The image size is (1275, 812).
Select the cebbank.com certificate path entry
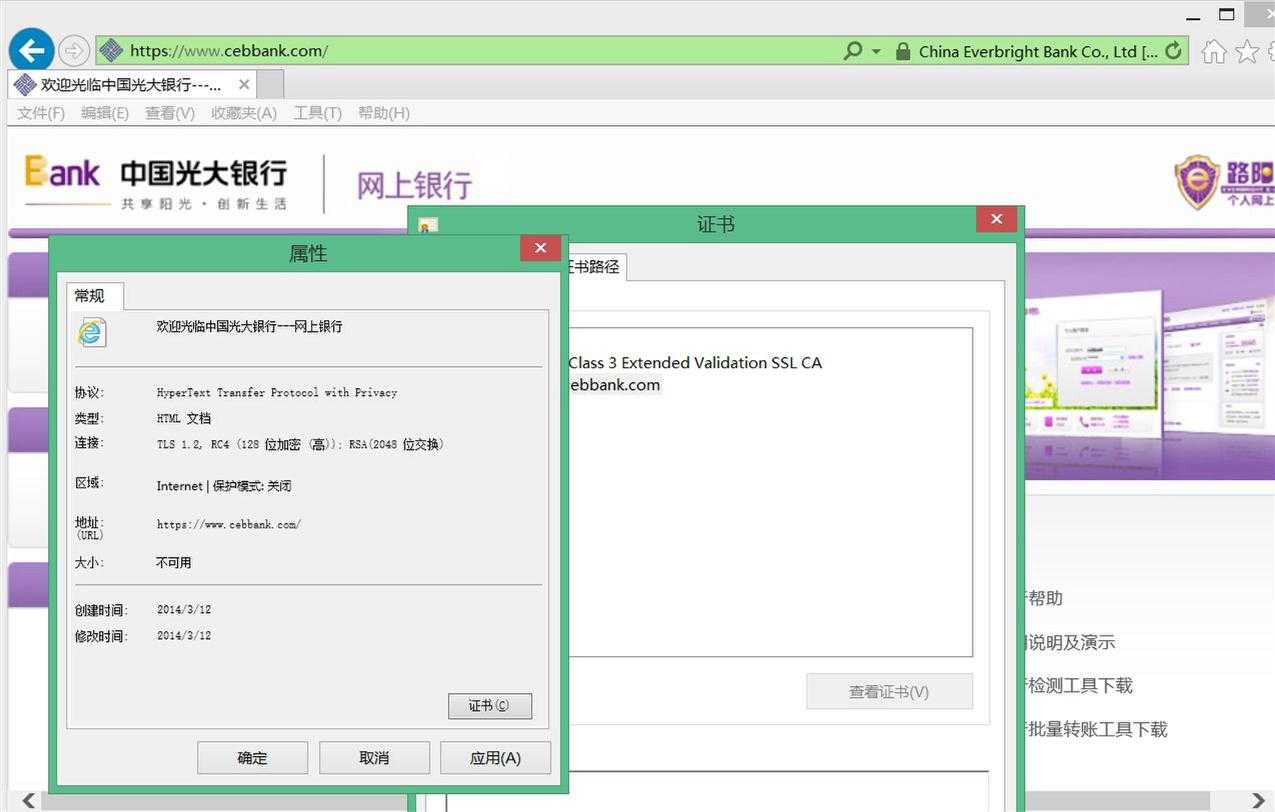coord(614,385)
